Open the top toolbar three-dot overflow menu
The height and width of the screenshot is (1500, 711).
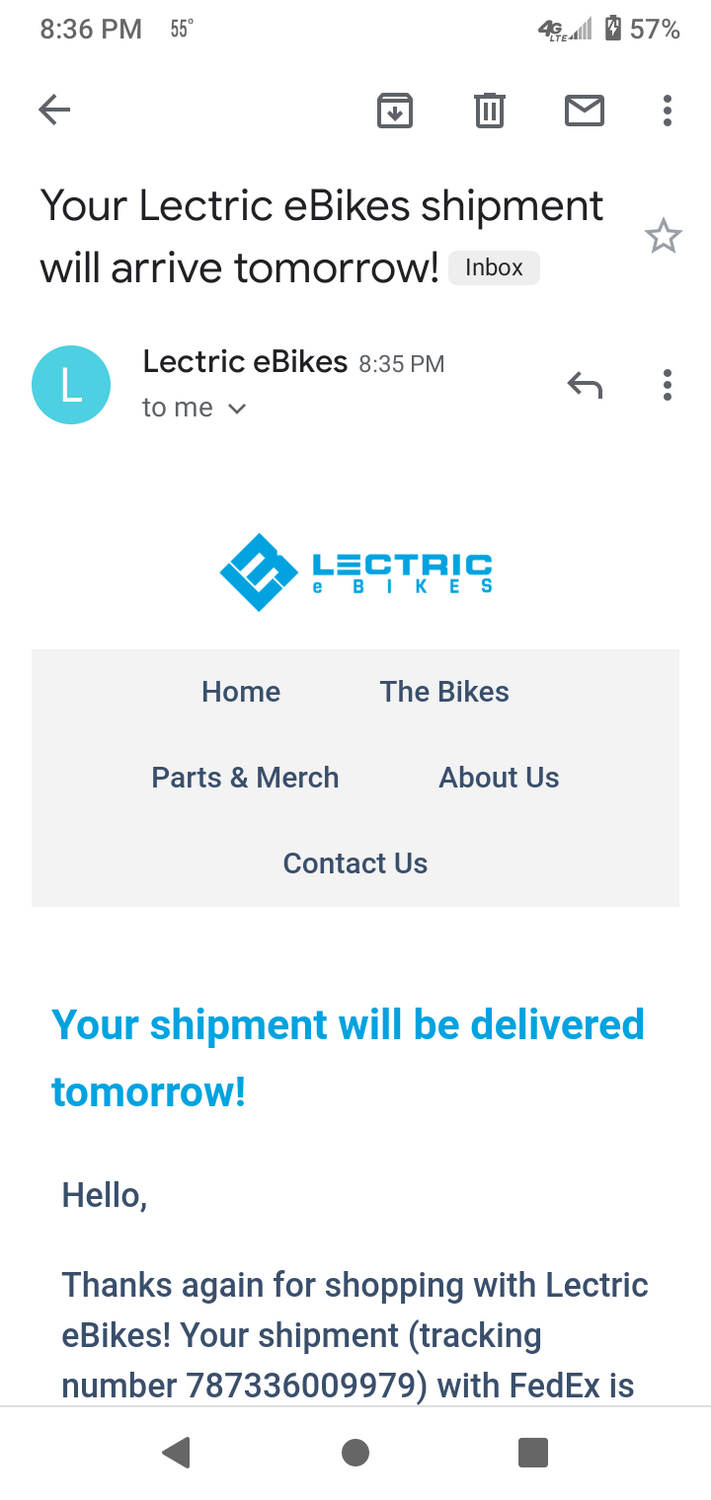pos(667,110)
